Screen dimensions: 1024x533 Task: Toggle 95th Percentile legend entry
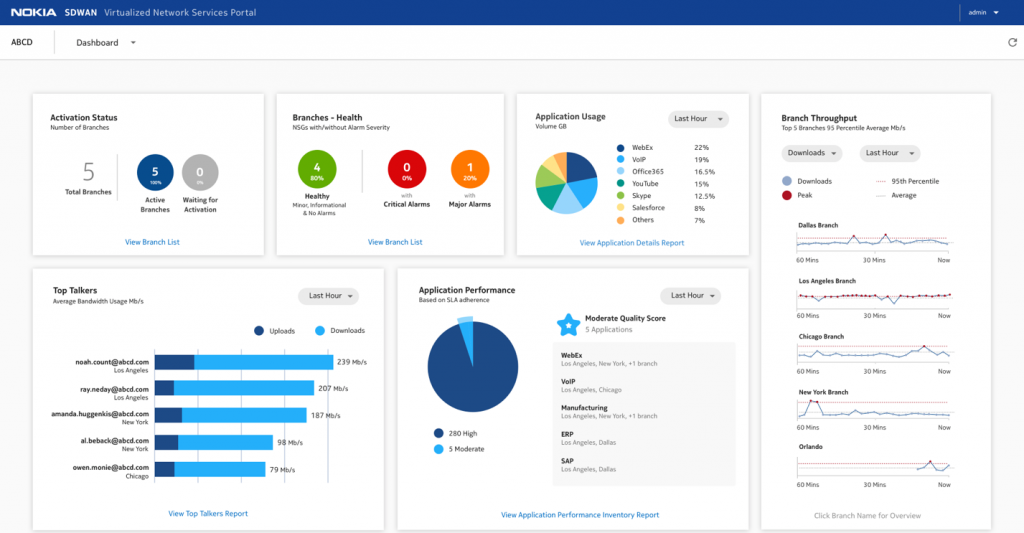click(907, 182)
